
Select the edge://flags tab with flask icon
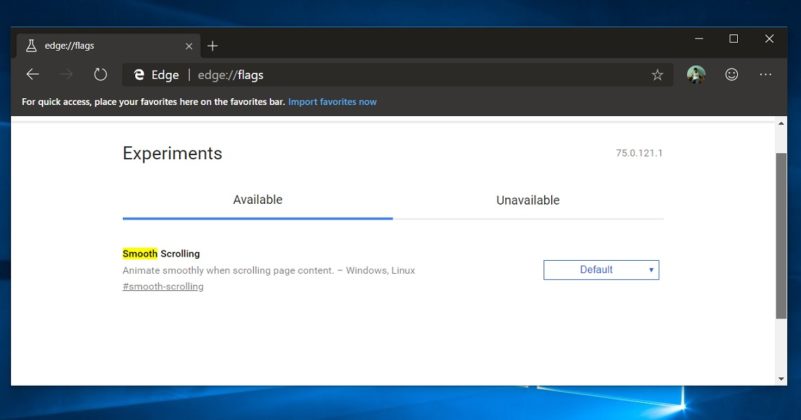(100, 46)
